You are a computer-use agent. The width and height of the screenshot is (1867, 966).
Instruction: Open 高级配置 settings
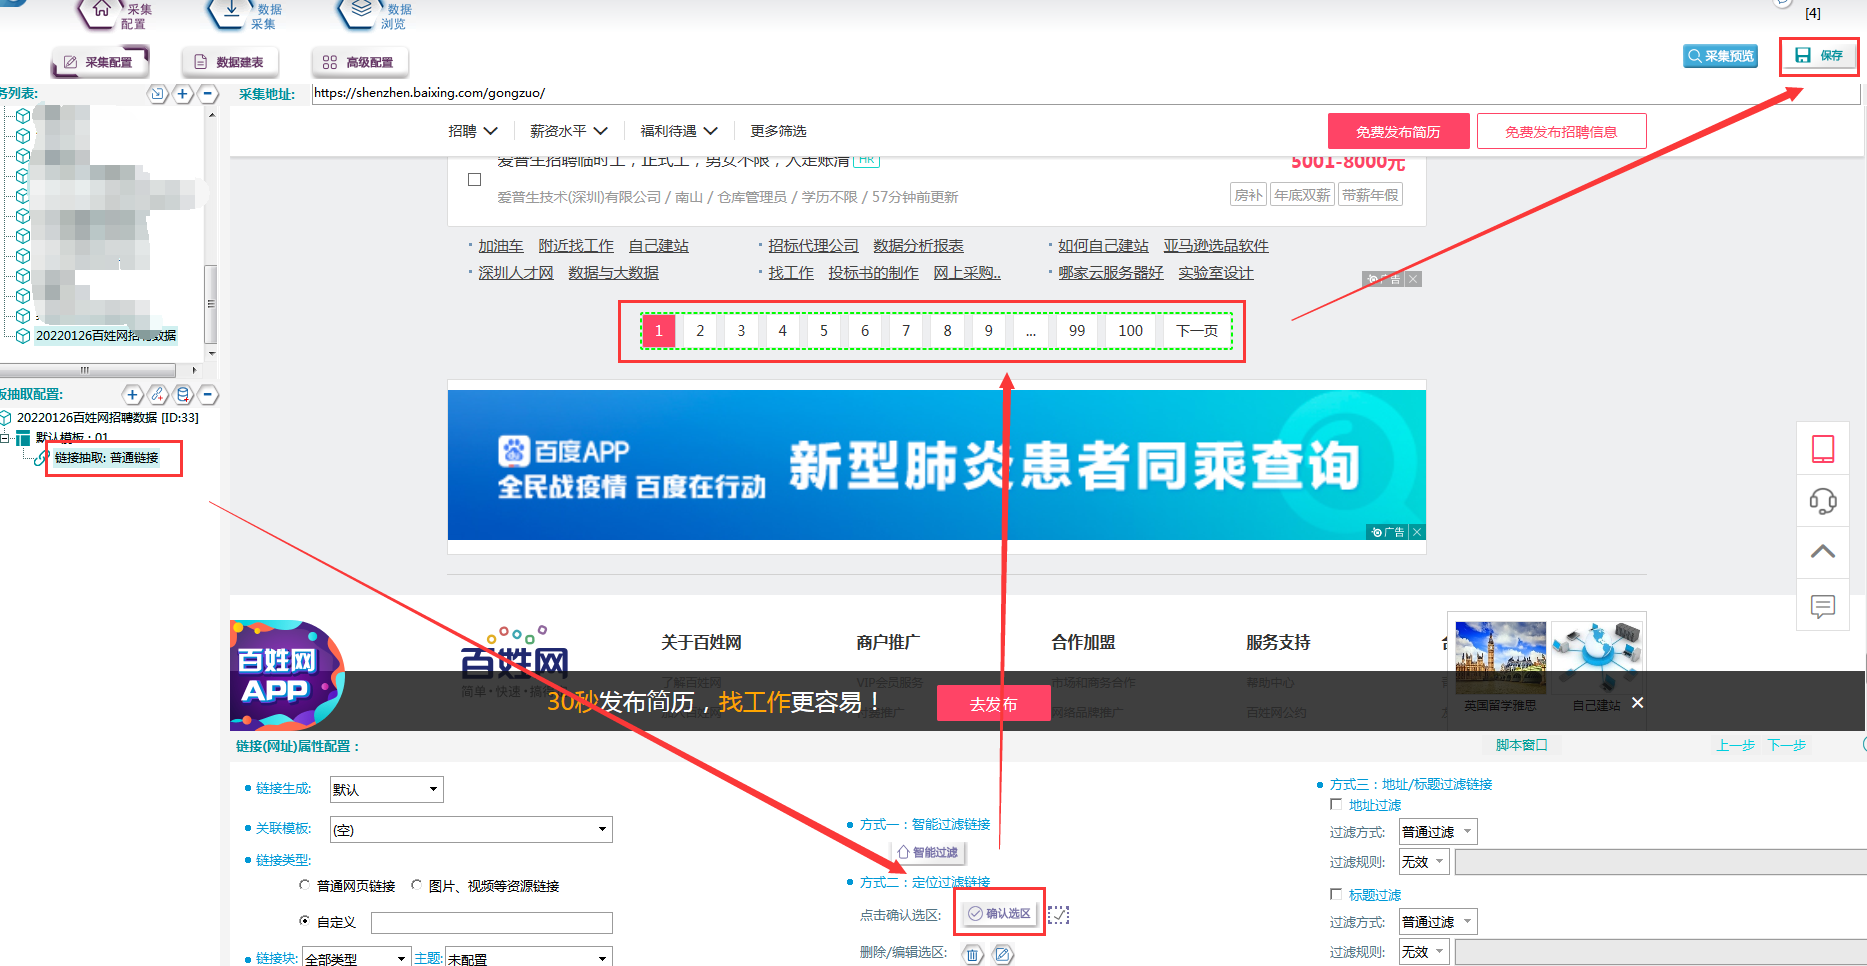(x=360, y=61)
